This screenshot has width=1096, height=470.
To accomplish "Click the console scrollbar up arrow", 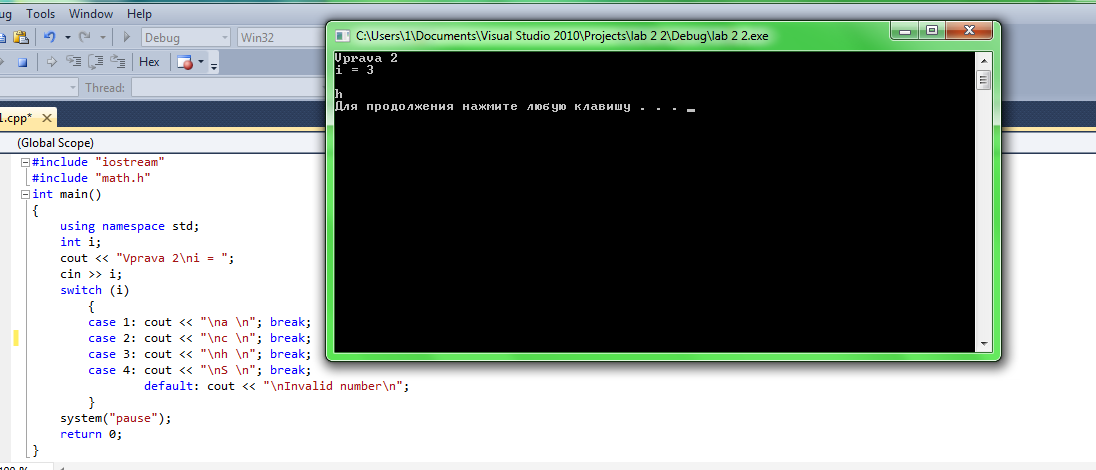I will click(x=983, y=59).
